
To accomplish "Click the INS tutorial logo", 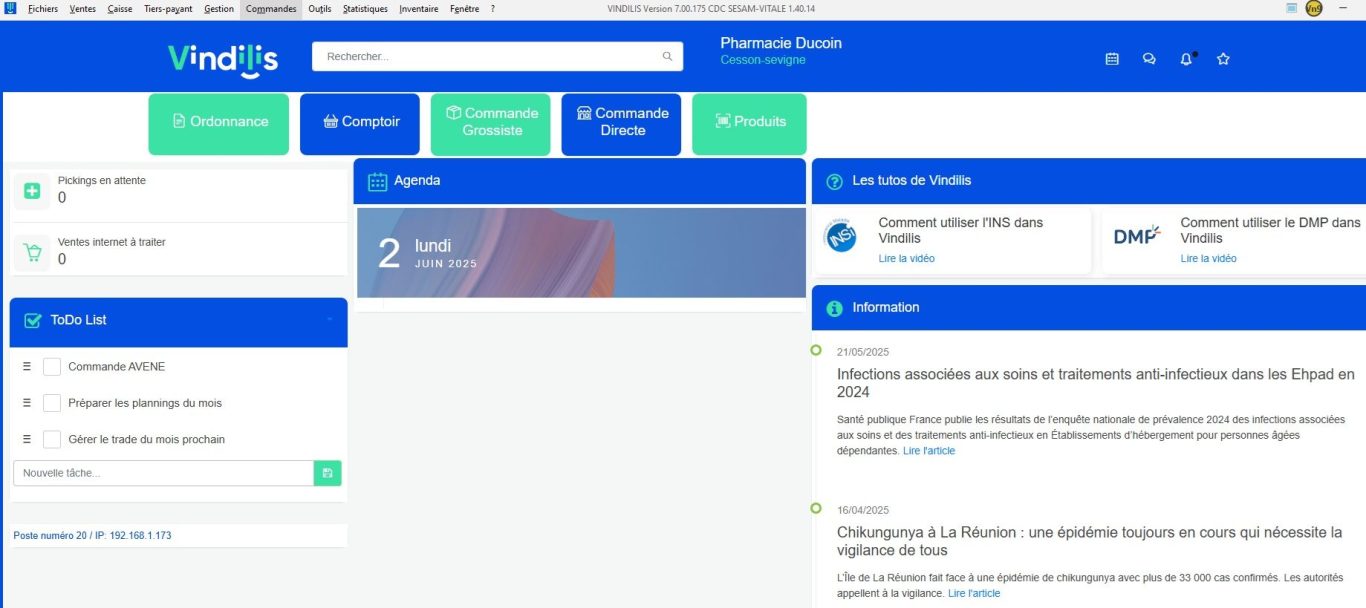I will [x=841, y=238].
